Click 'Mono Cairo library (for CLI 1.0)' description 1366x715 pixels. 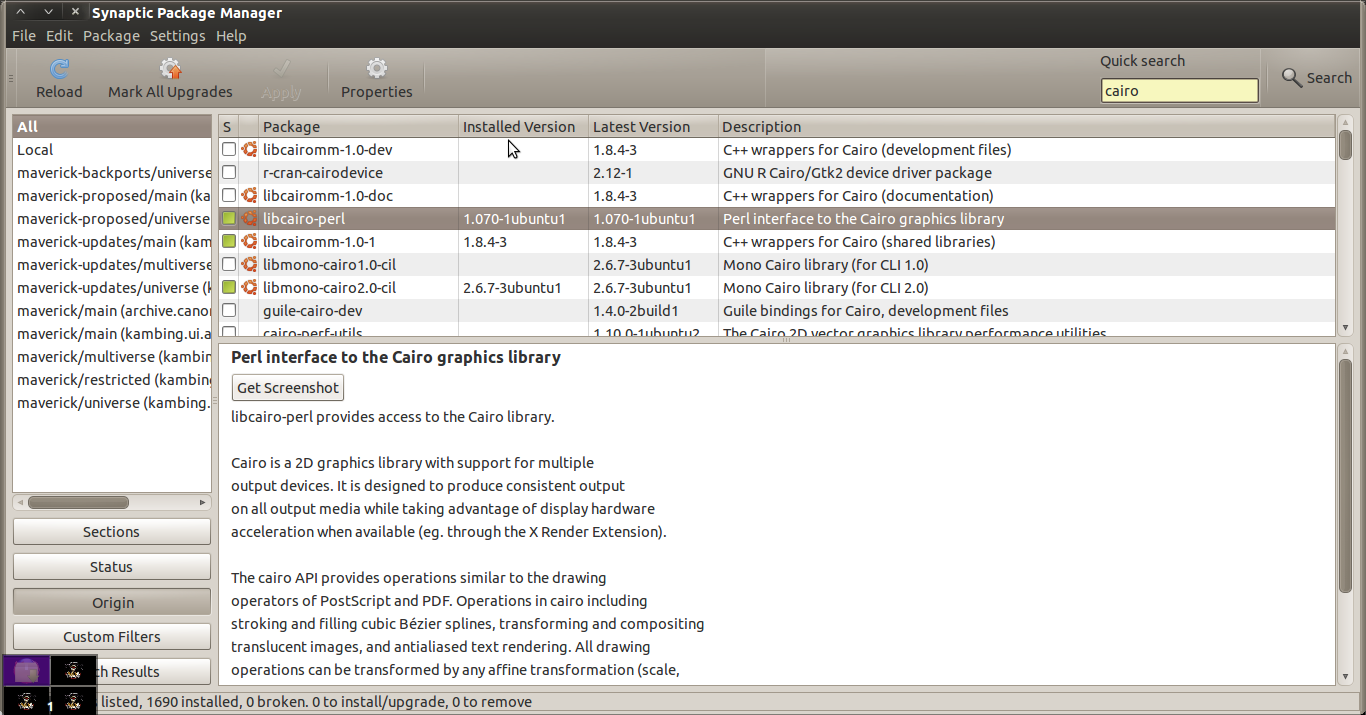pyautogui.click(x=826, y=265)
